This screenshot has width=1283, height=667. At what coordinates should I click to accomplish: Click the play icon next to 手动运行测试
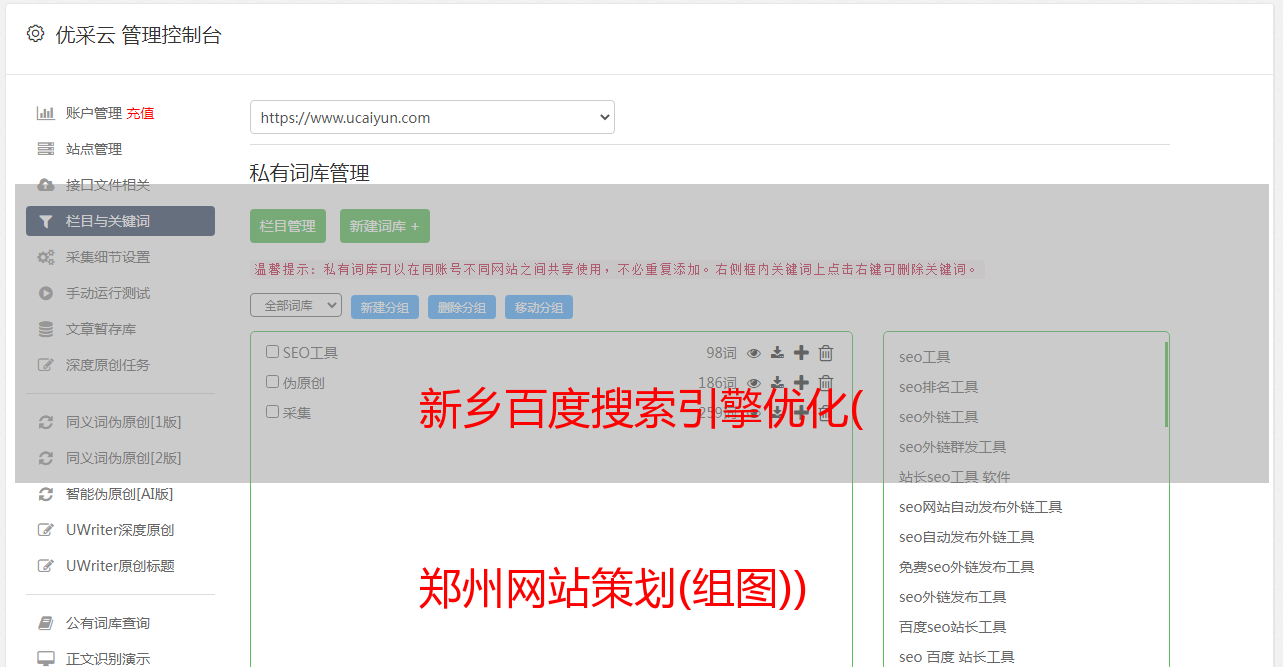(46, 293)
